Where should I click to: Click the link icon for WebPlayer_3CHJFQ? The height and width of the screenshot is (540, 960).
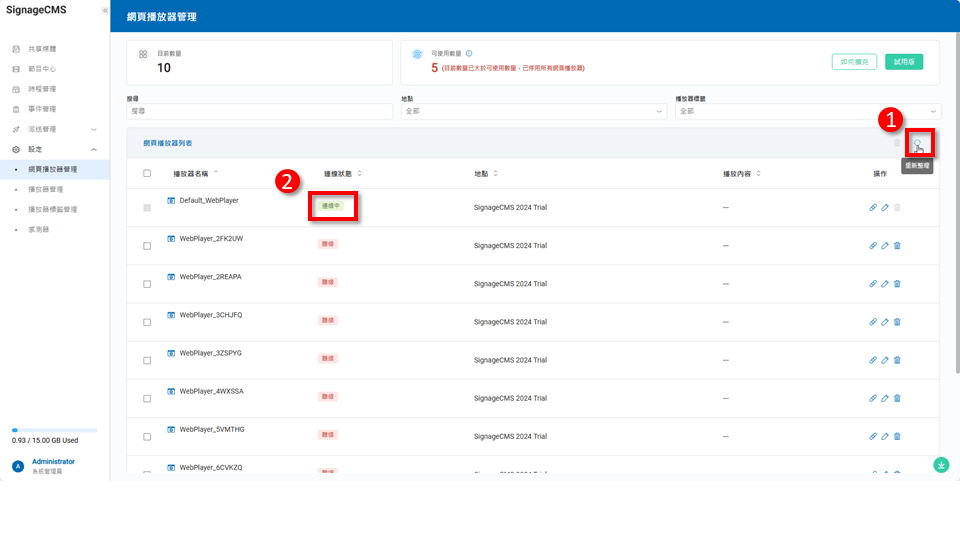click(873, 321)
